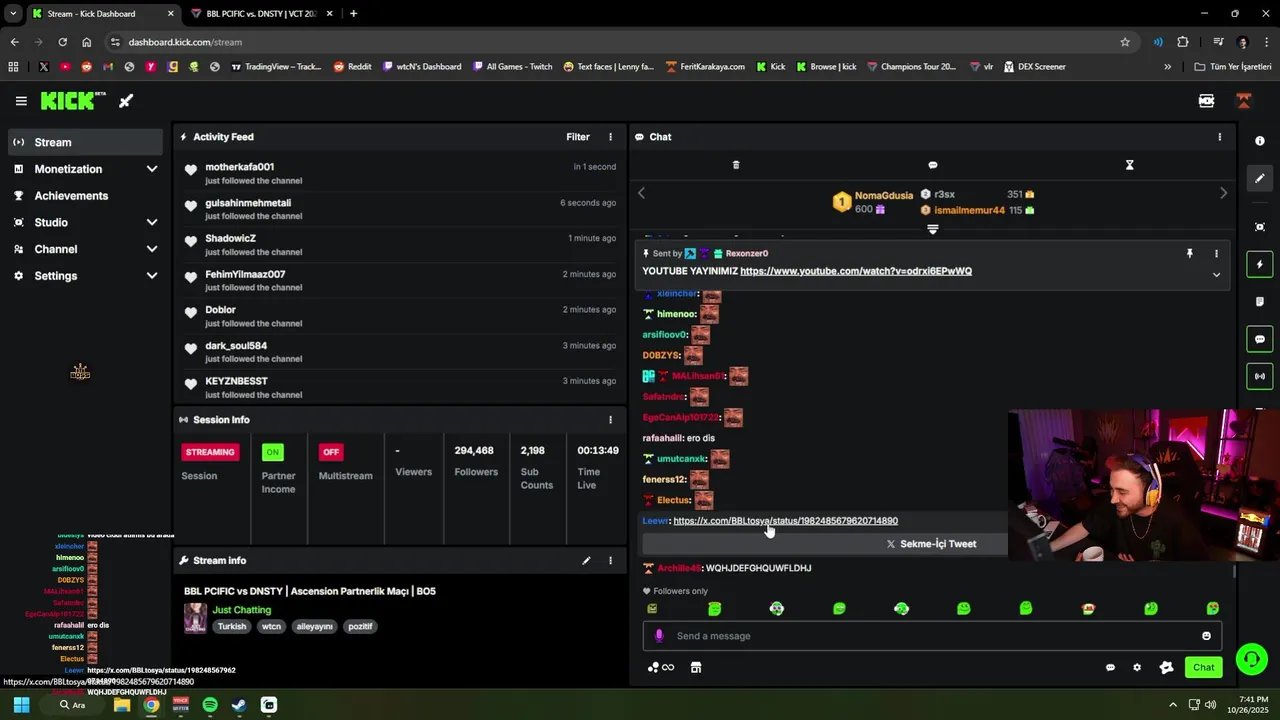Click the STREAMING session status badge
This screenshot has height=720, width=1280.
(210, 452)
